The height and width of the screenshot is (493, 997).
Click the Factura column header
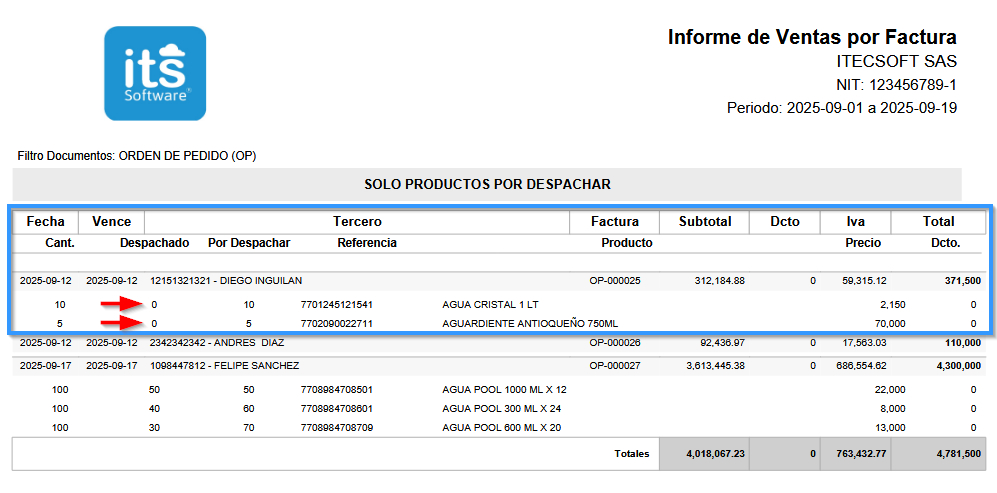[614, 221]
